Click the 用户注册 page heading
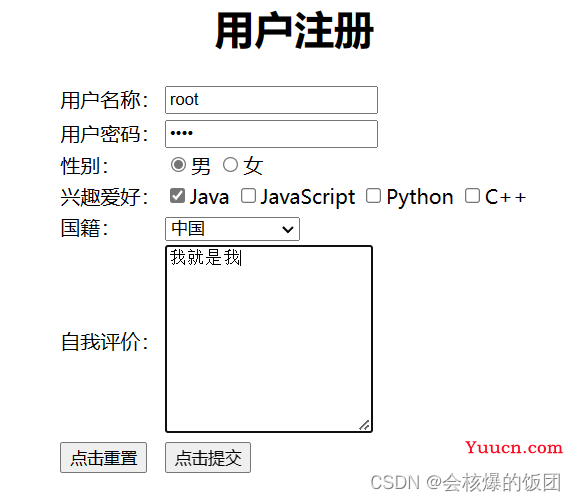The height and width of the screenshot is (502, 575). coord(294,31)
